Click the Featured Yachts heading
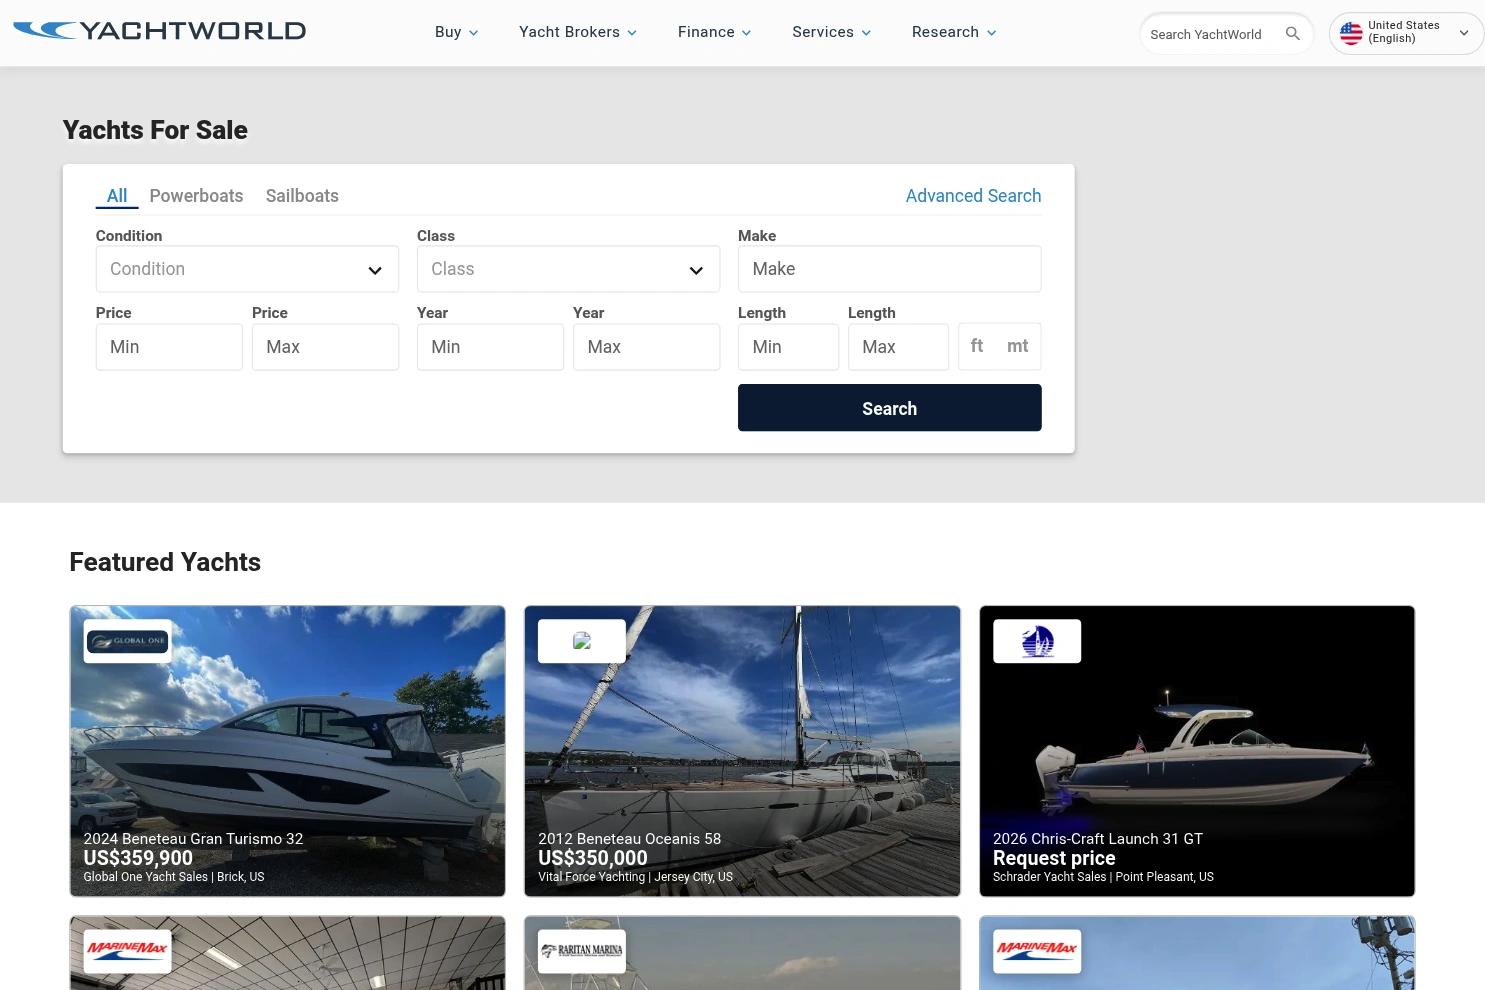The image size is (1485, 990). coord(165,562)
